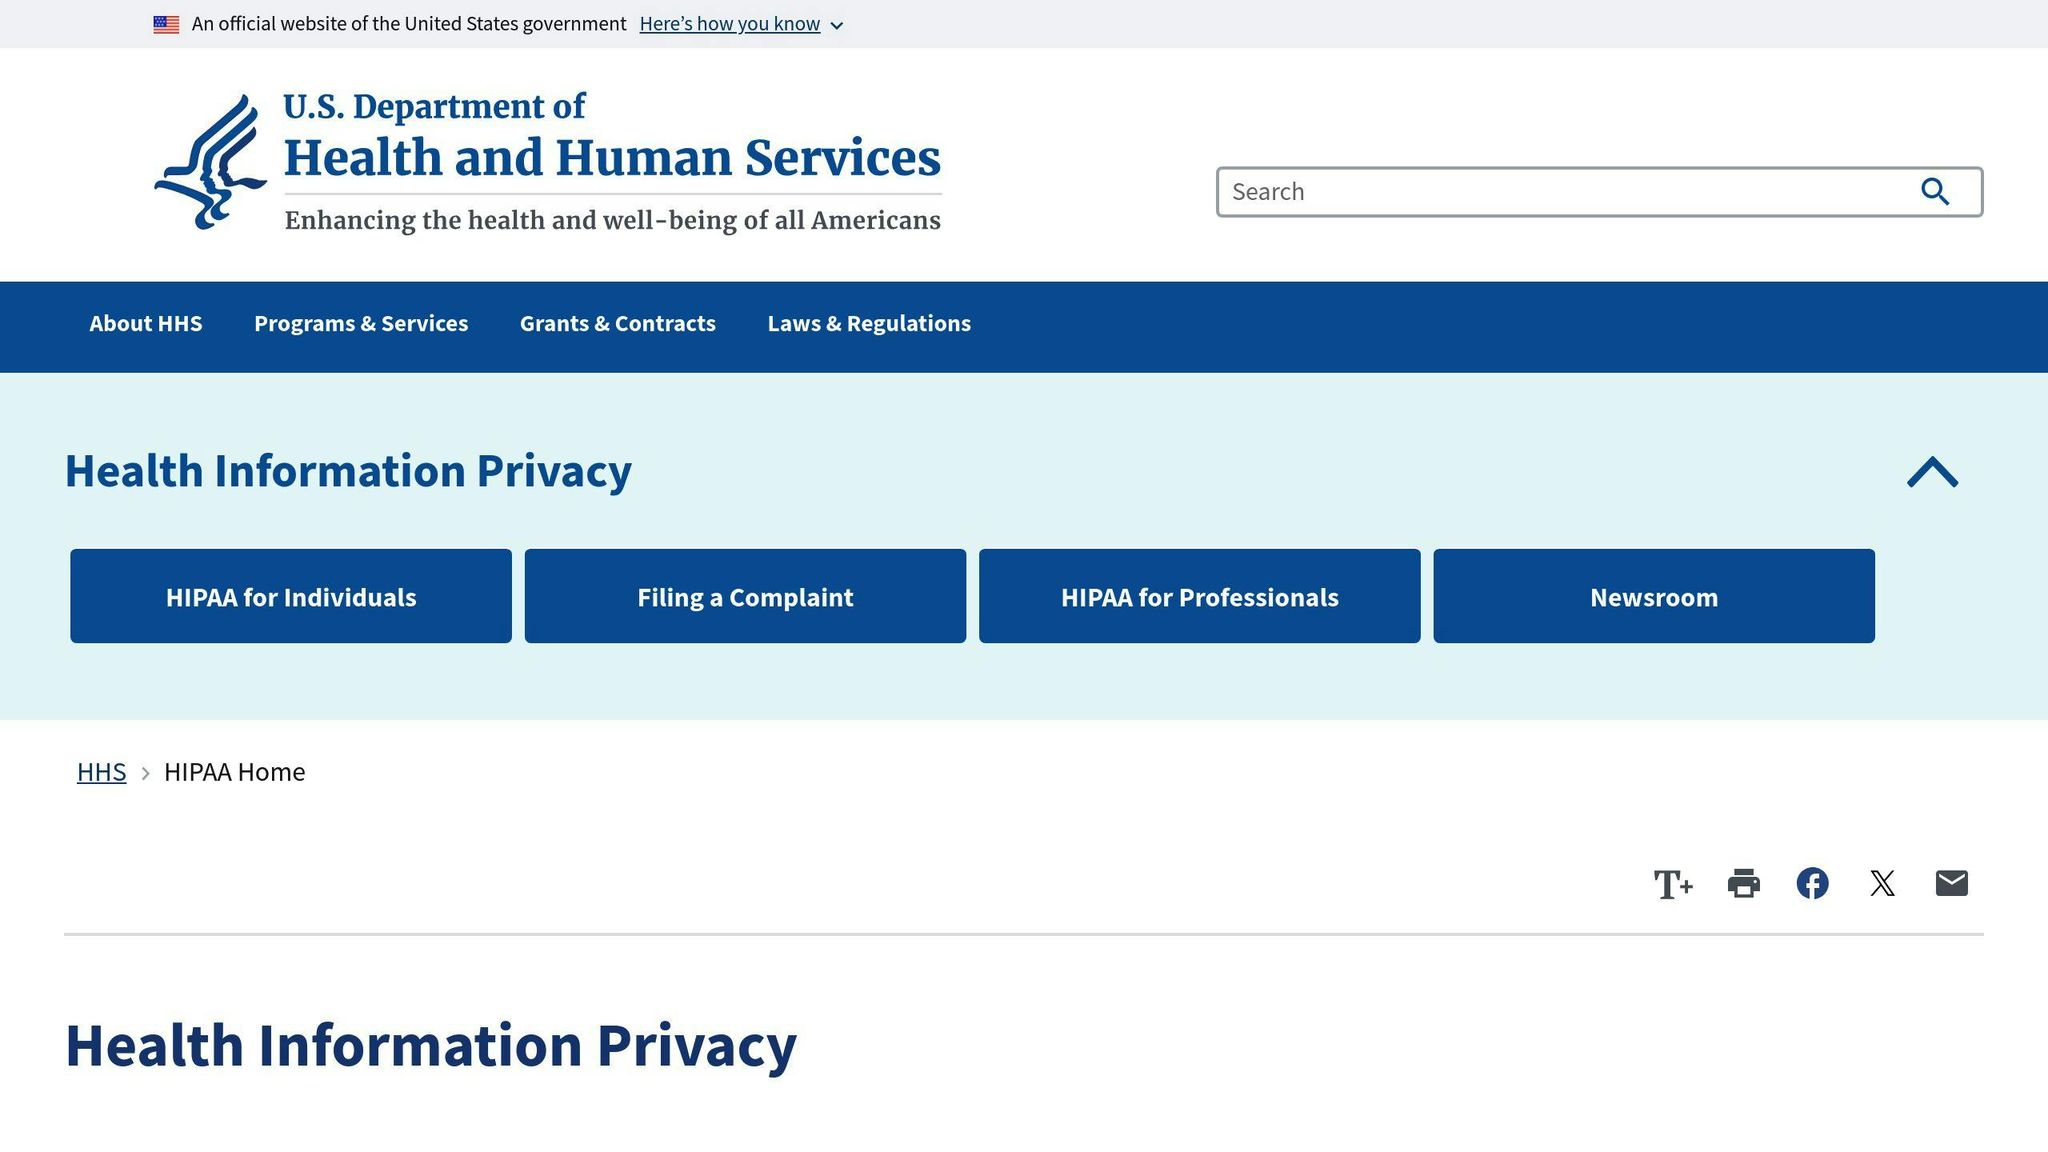Click the search magnifier icon
The image size is (2048, 1152).
1936,191
